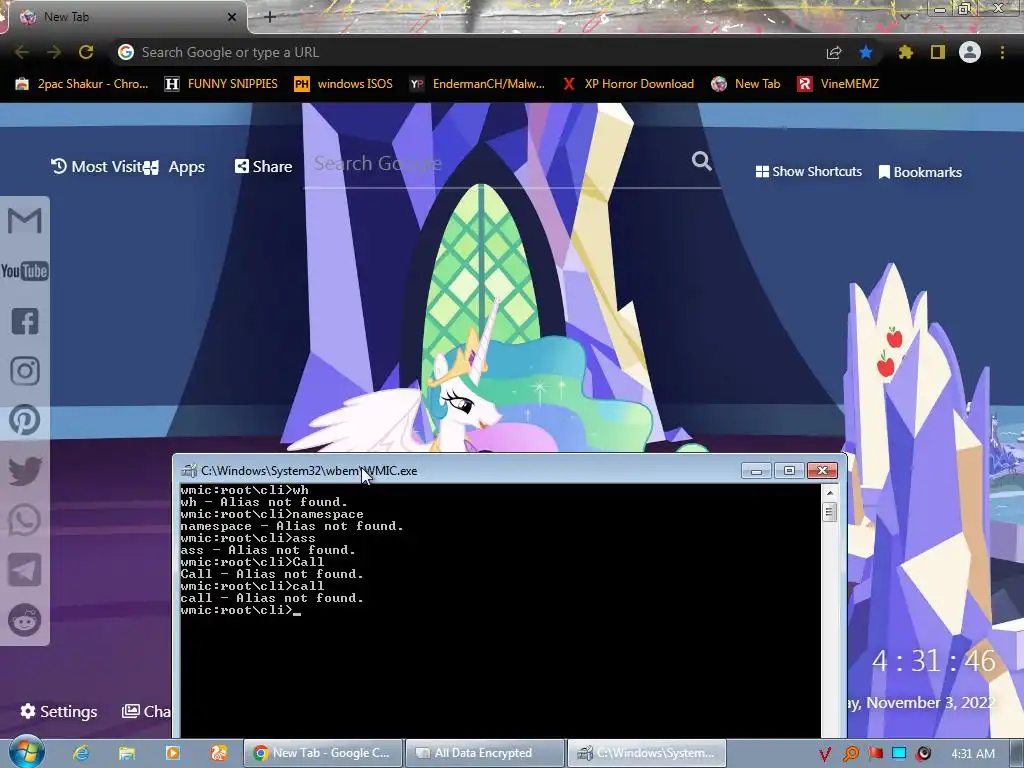Open Twitter sidebar shortcut
The width and height of the screenshot is (1024, 768).
pyautogui.click(x=25, y=471)
